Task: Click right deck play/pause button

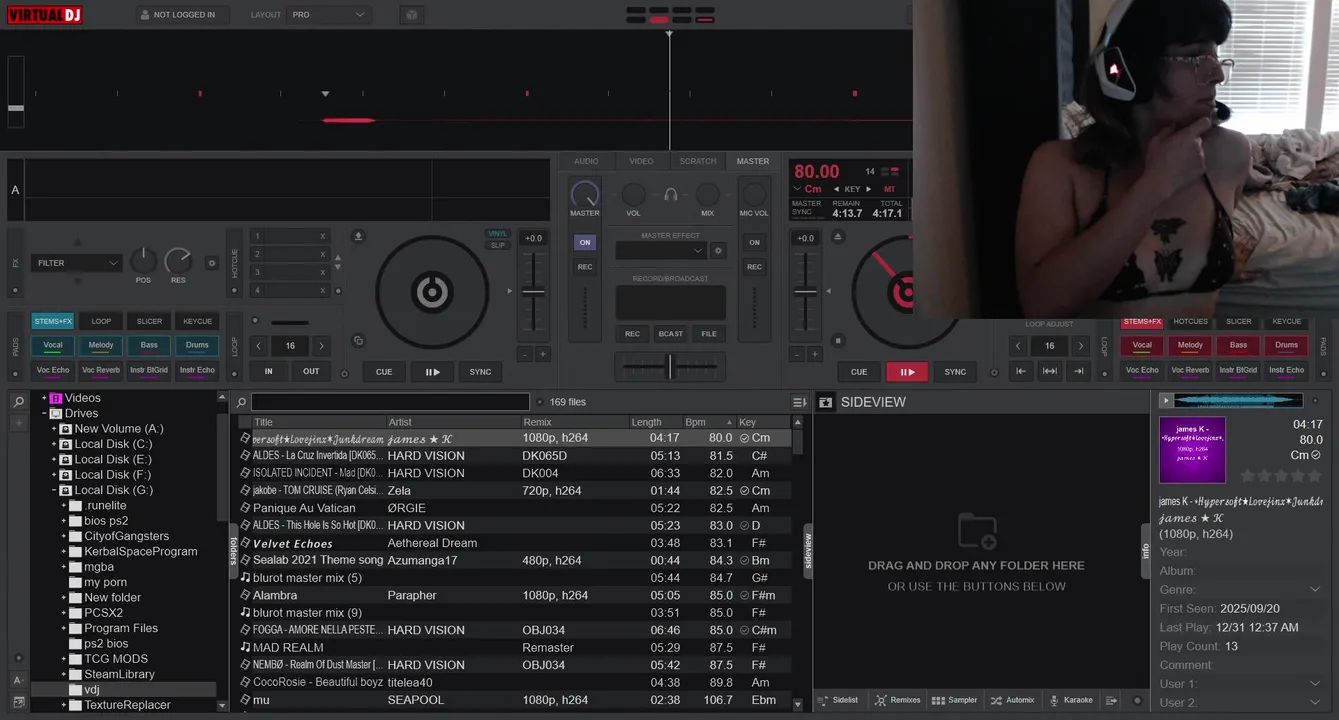Action: pyautogui.click(x=907, y=372)
